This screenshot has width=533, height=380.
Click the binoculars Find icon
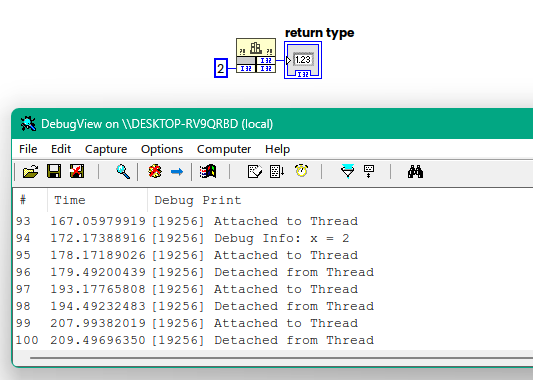coord(415,172)
